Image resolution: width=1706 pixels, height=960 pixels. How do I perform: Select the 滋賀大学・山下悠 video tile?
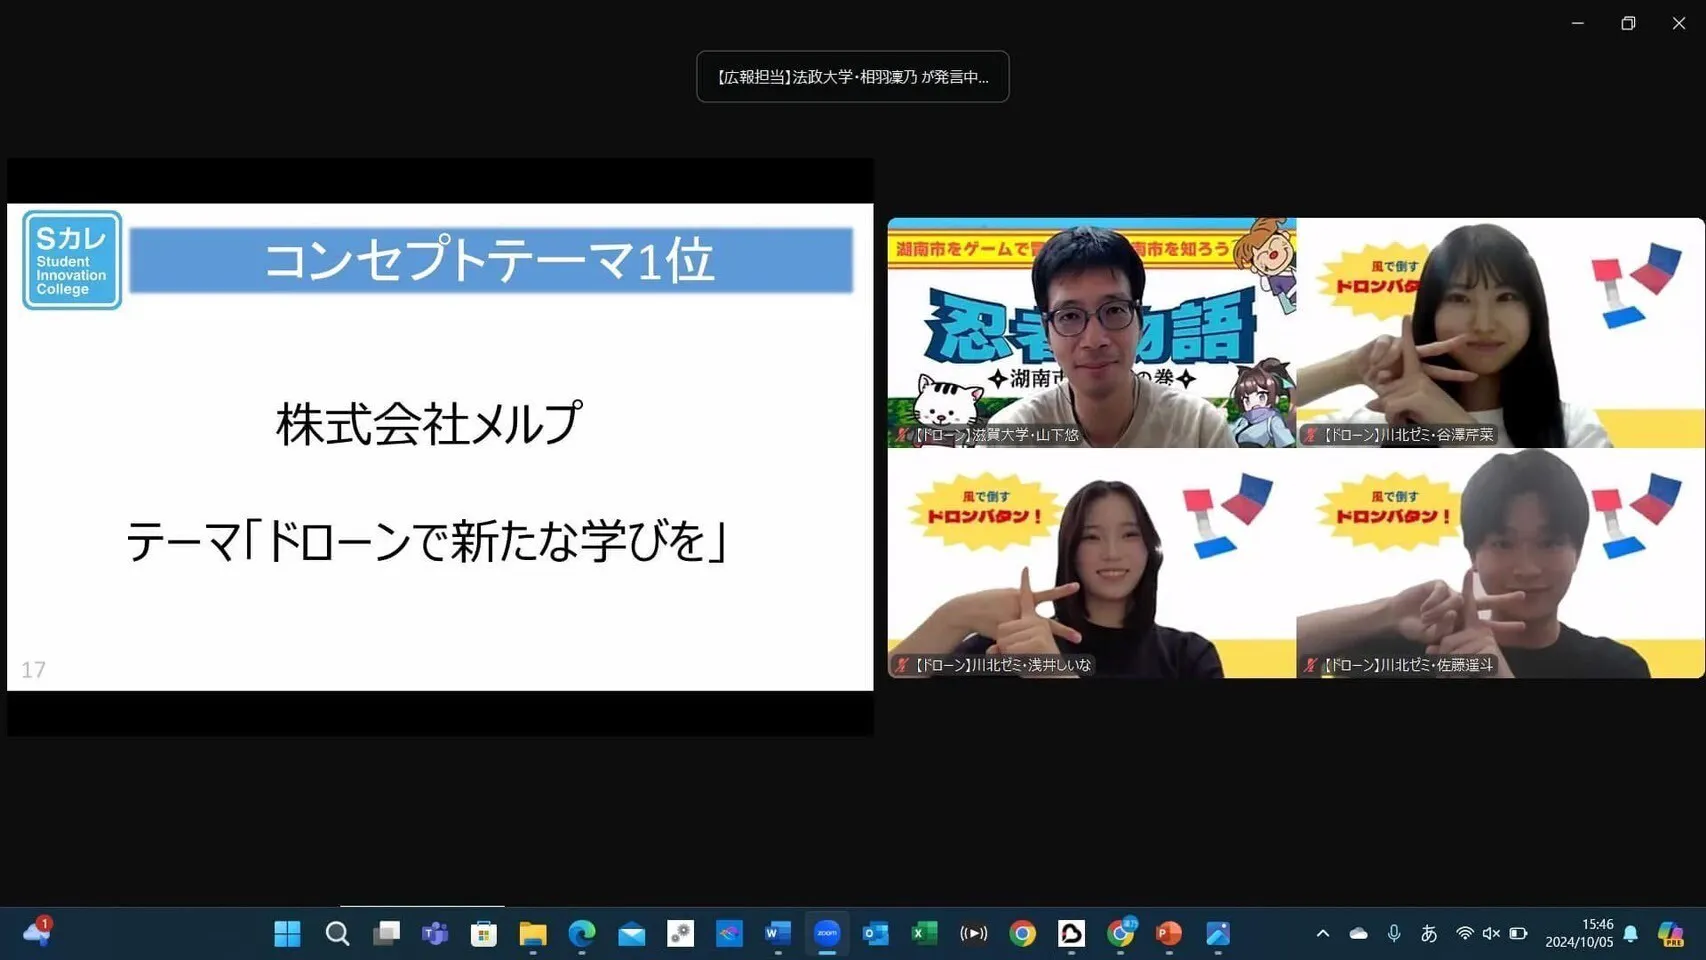click(x=1091, y=332)
